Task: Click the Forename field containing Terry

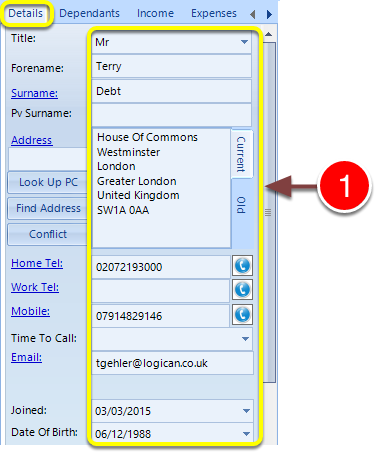Action: click(171, 66)
